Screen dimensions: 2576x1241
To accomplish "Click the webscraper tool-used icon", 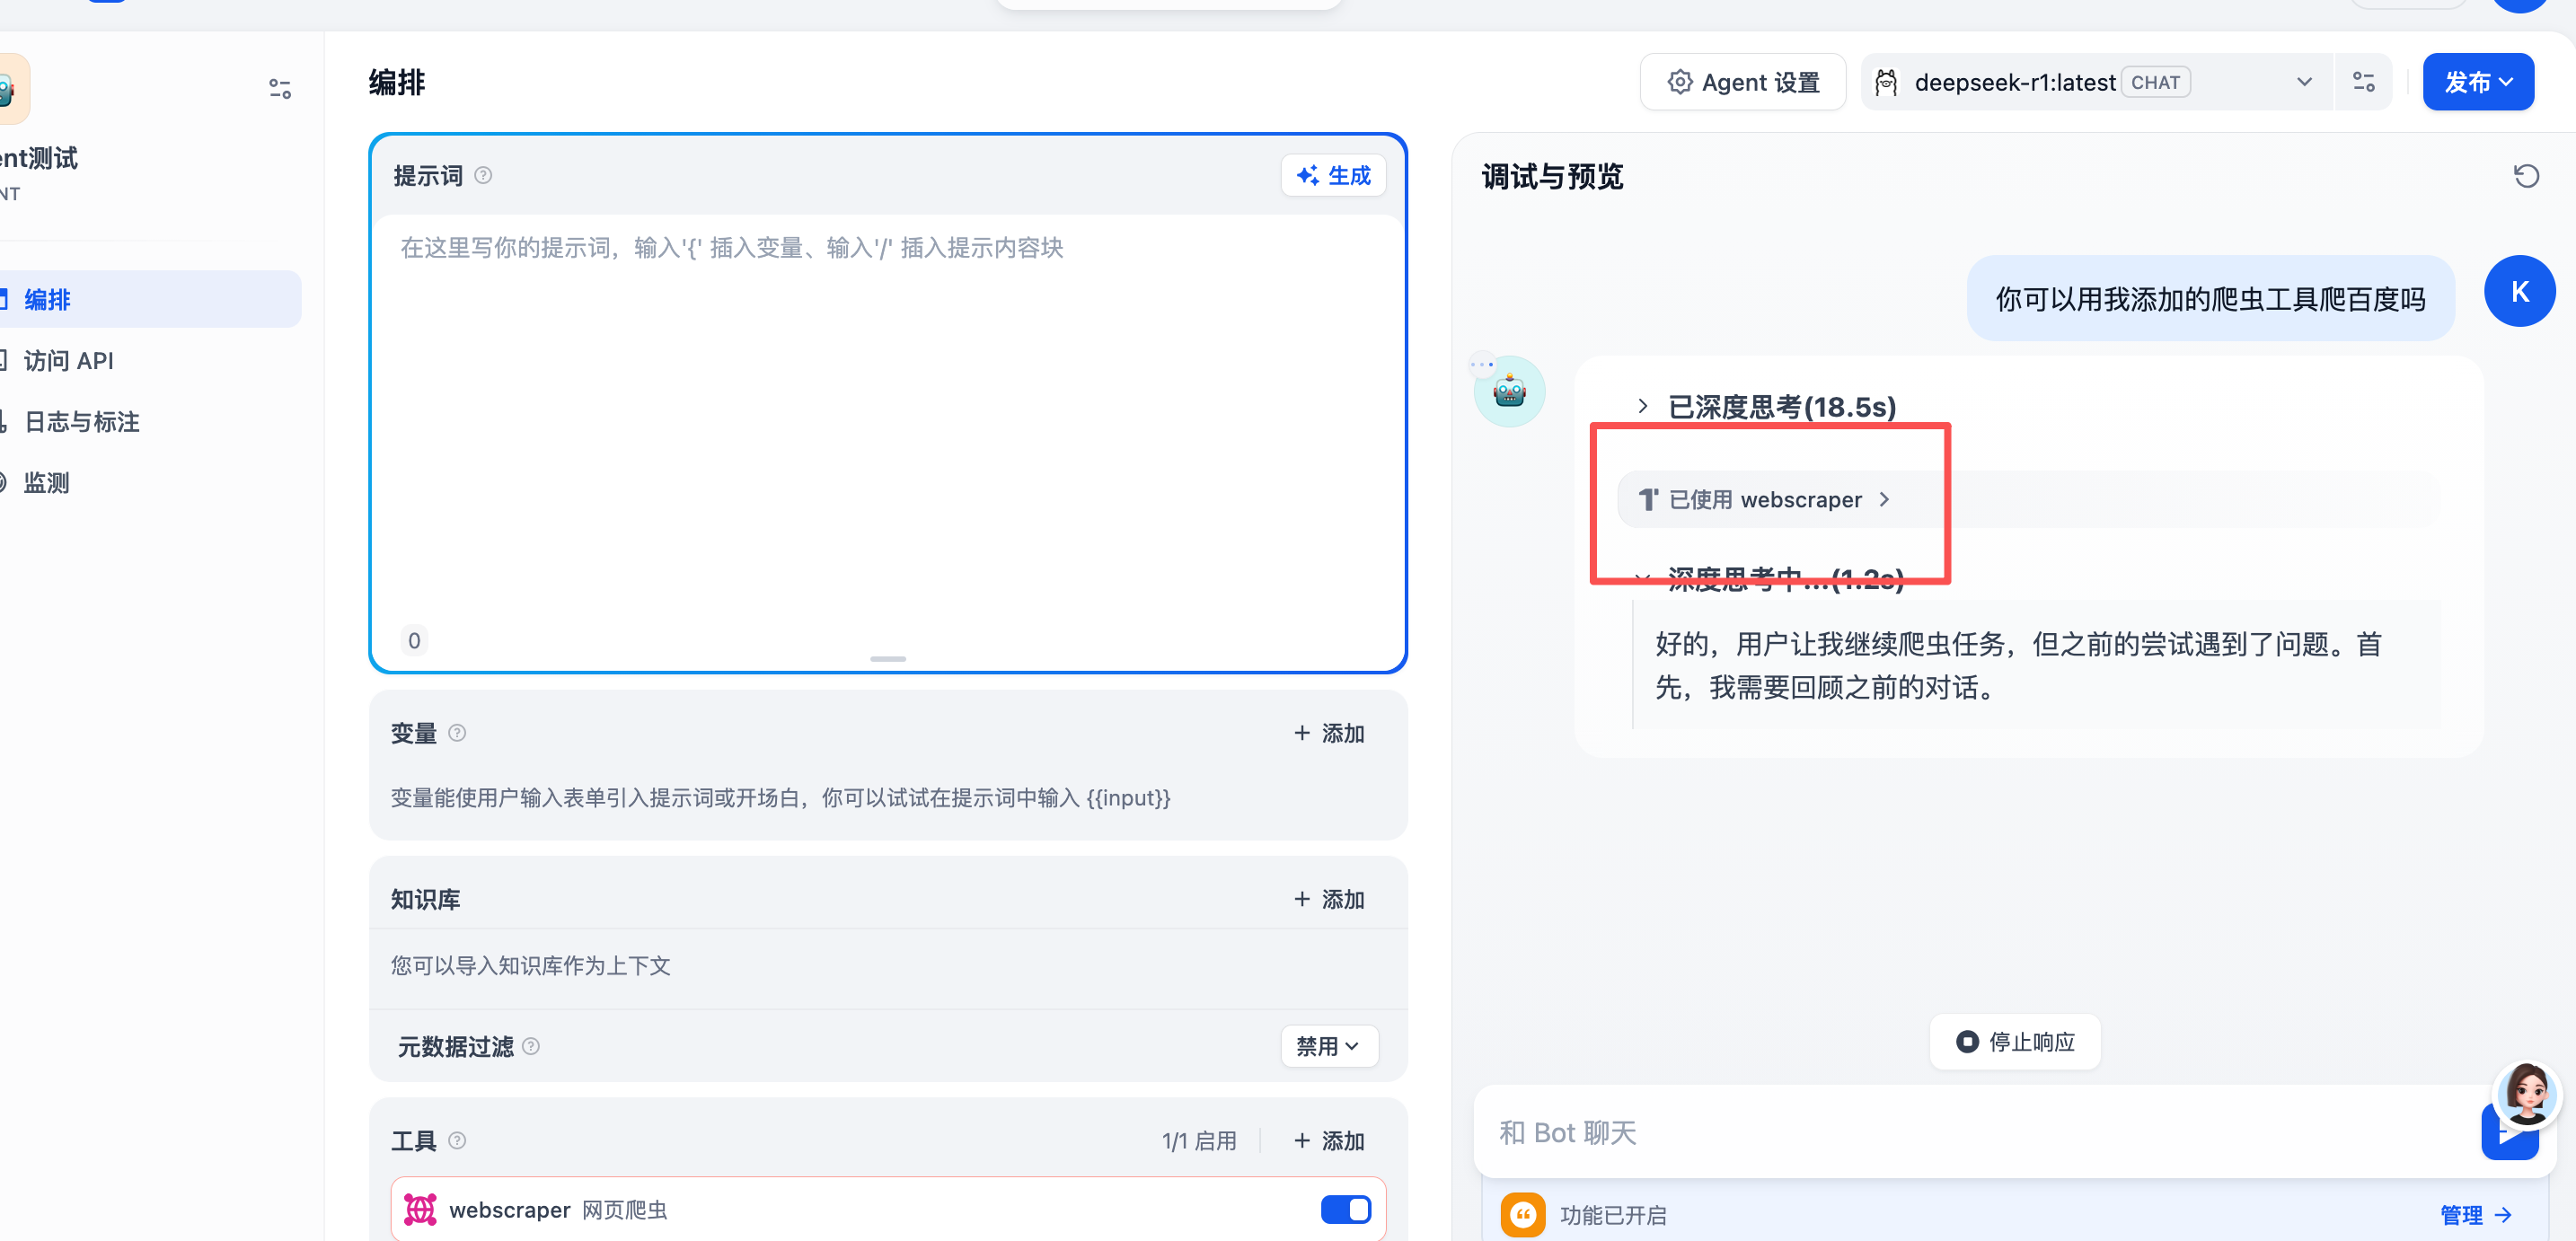I will pyautogui.click(x=1648, y=499).
